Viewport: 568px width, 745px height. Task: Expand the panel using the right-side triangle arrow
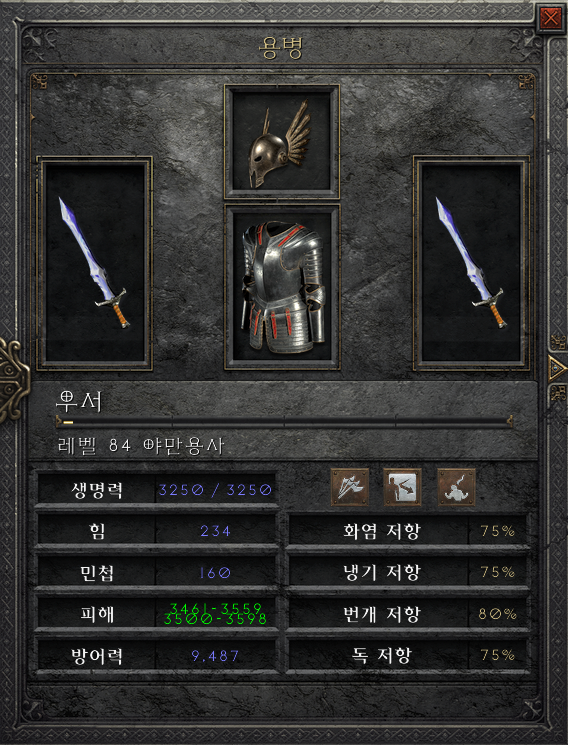556,367
